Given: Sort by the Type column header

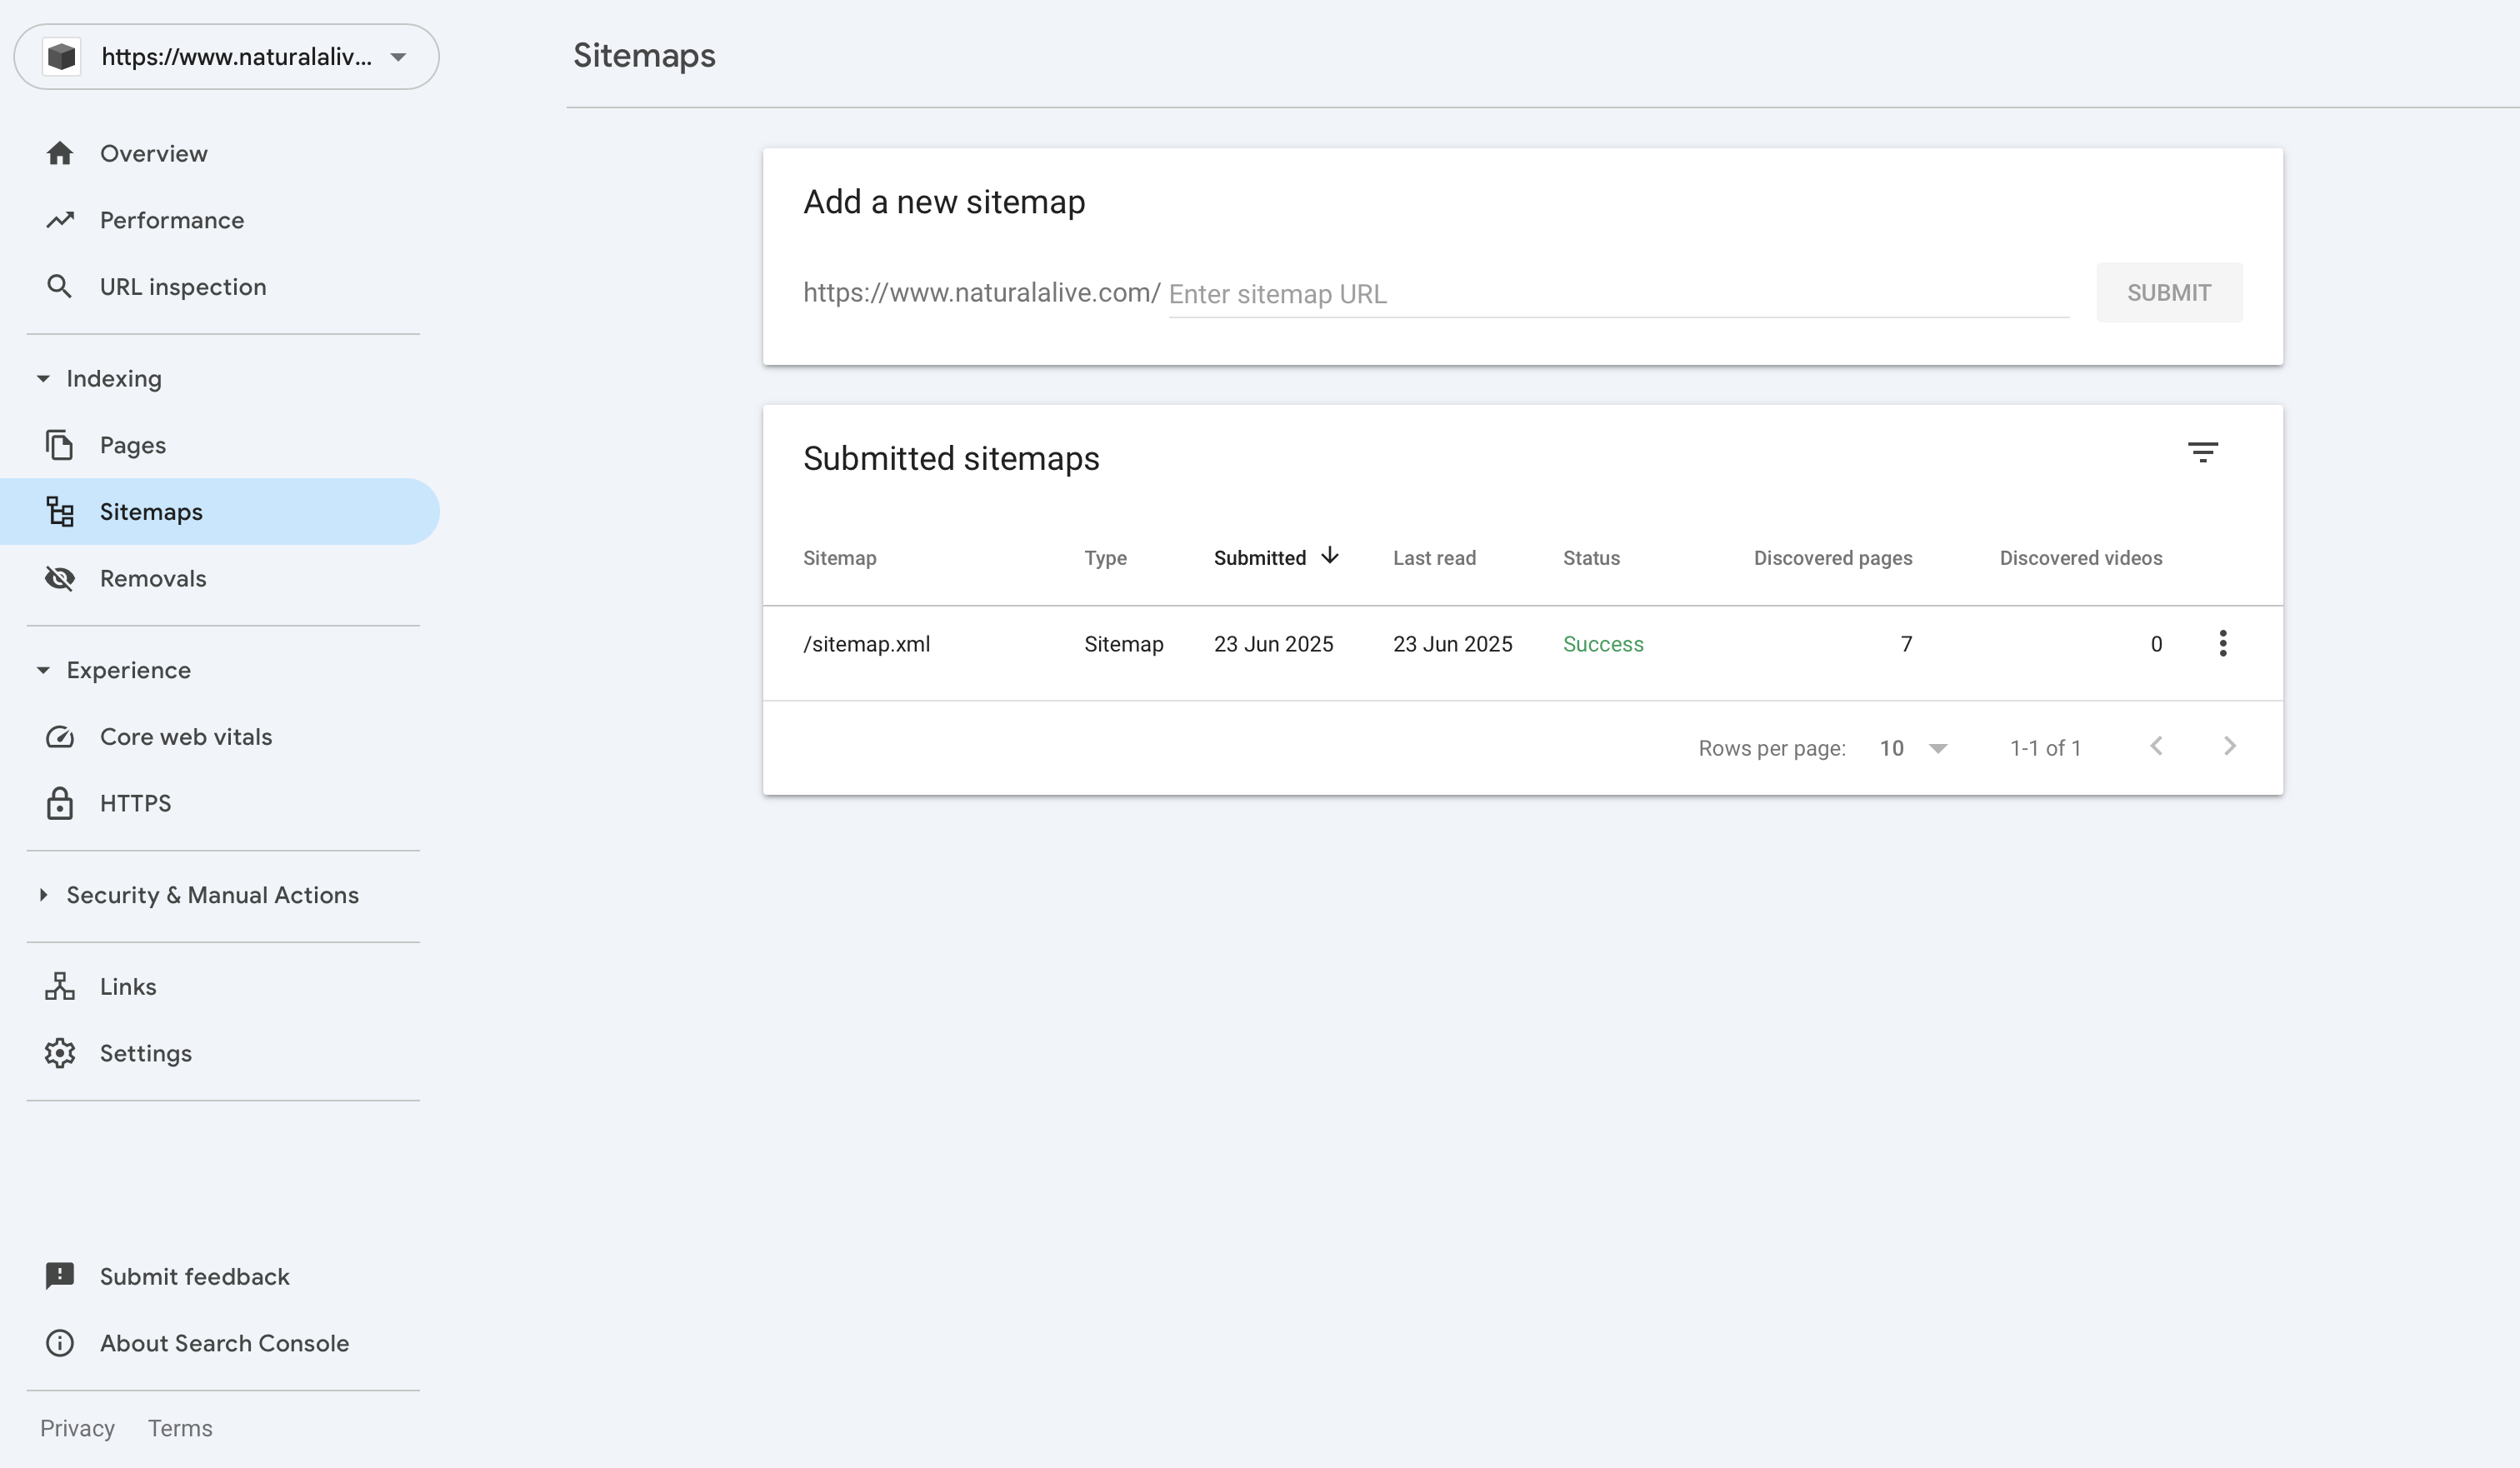Looking at the screenshot, I should [1105, 558].
